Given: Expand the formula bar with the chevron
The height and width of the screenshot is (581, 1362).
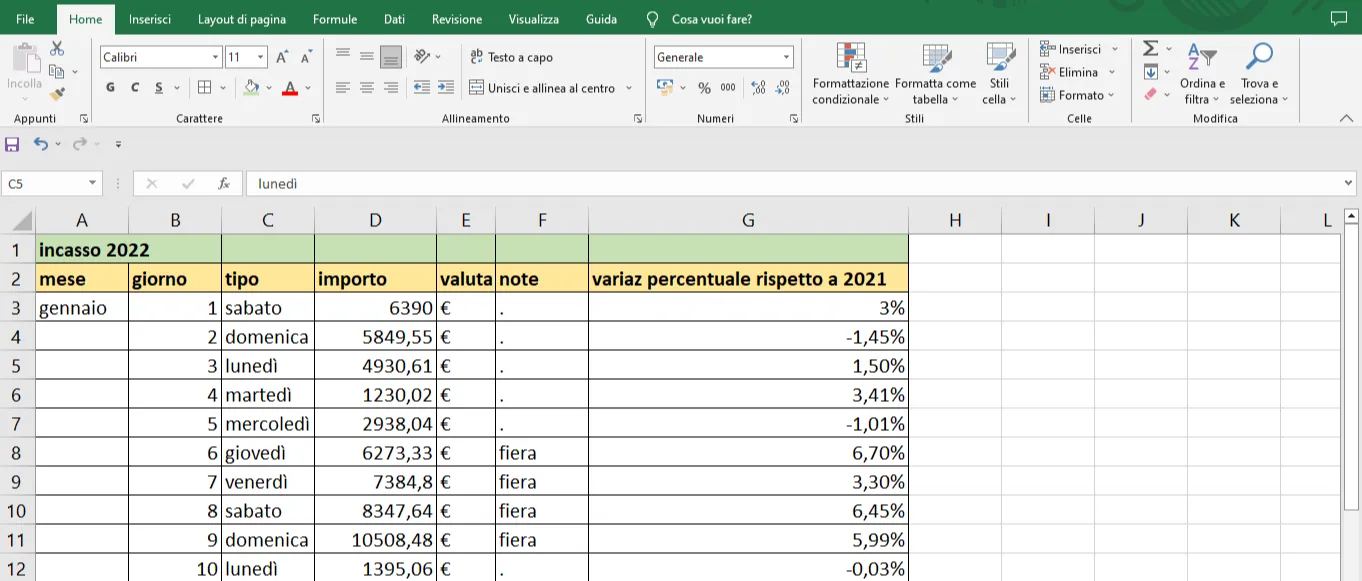Looking at the screenshot, I should coord(1349,184).
